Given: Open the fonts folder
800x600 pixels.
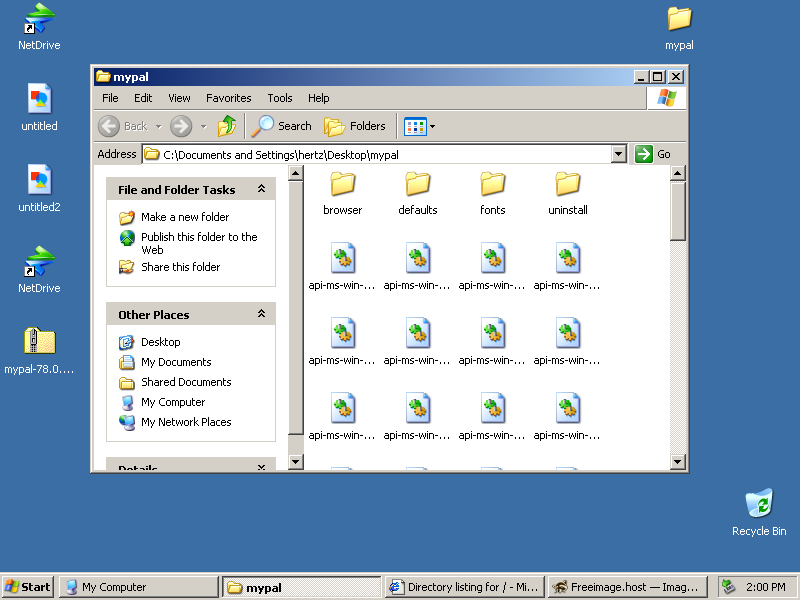Looking at the screenshot, I should click(x=492, y=193).
